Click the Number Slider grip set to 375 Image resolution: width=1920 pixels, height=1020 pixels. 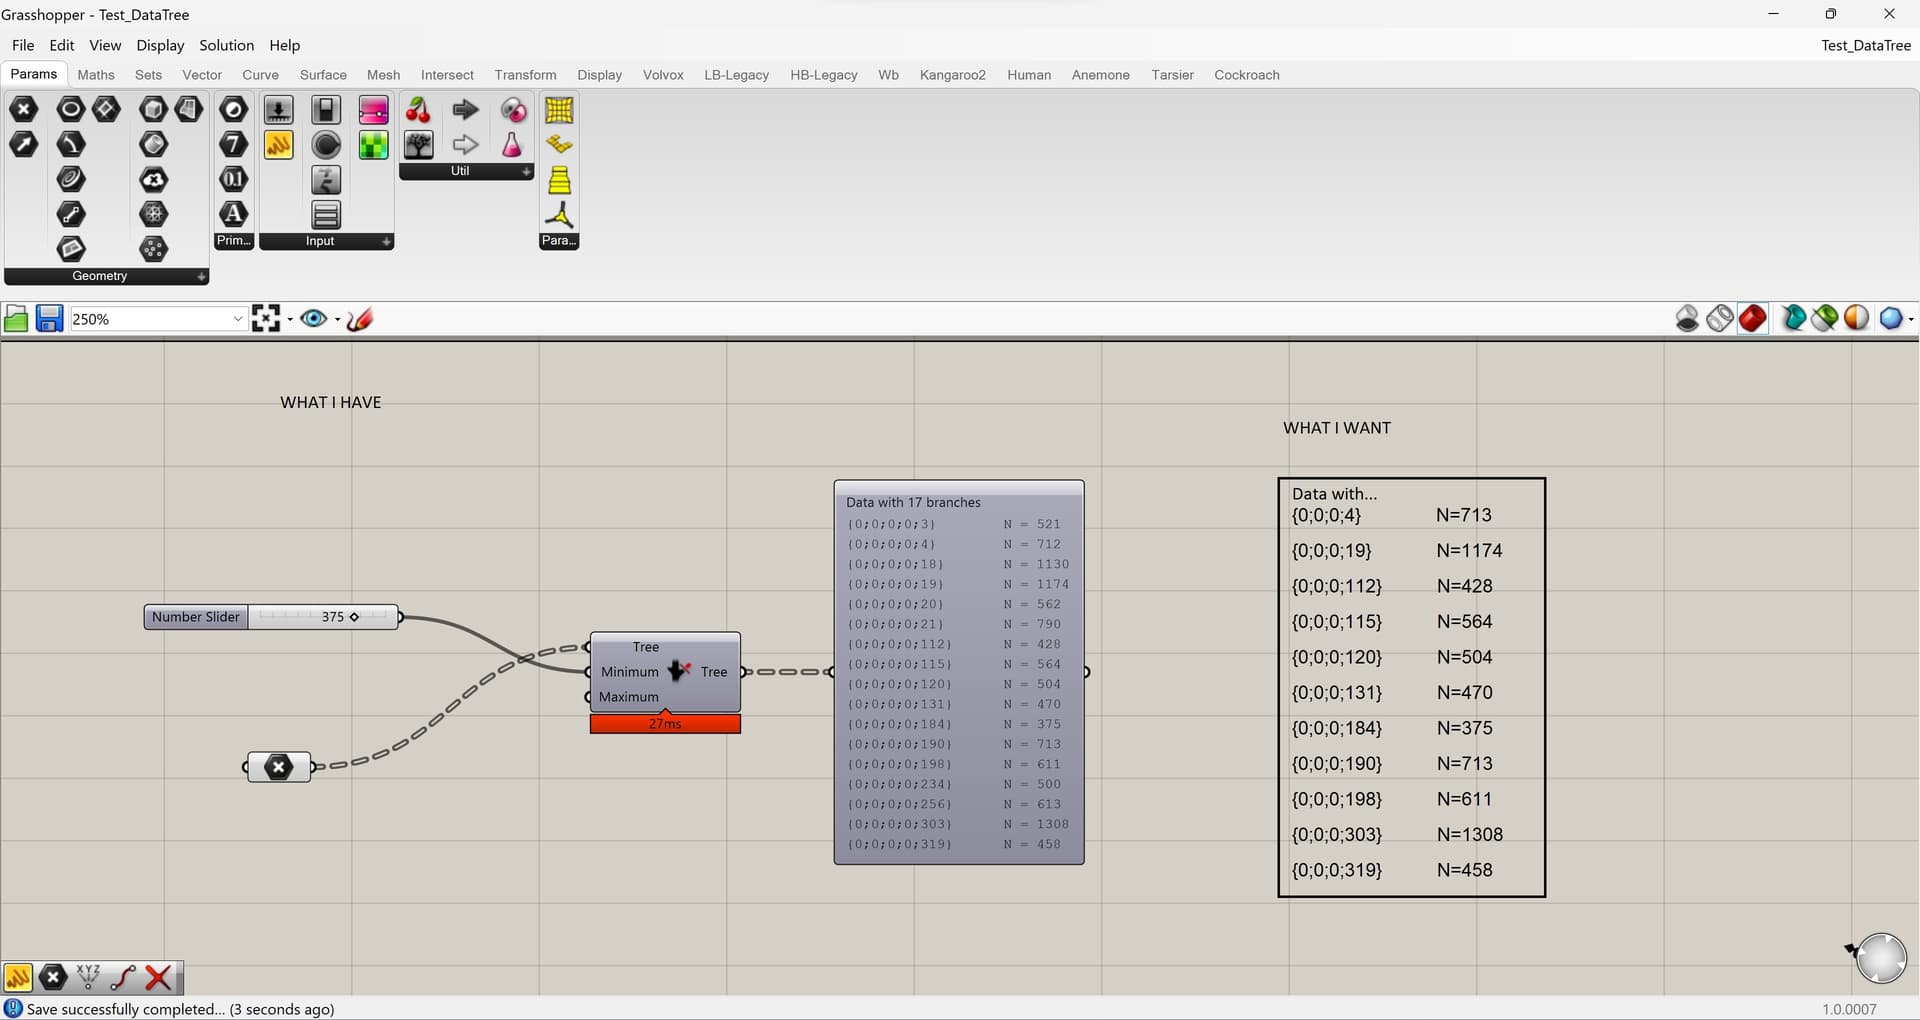352,617
